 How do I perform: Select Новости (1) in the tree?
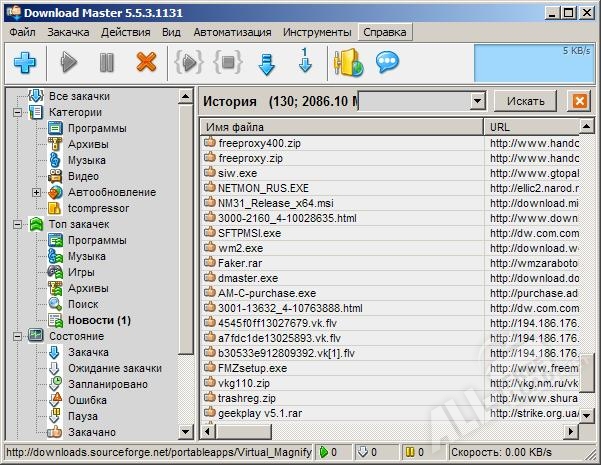[x=98, y=320]
